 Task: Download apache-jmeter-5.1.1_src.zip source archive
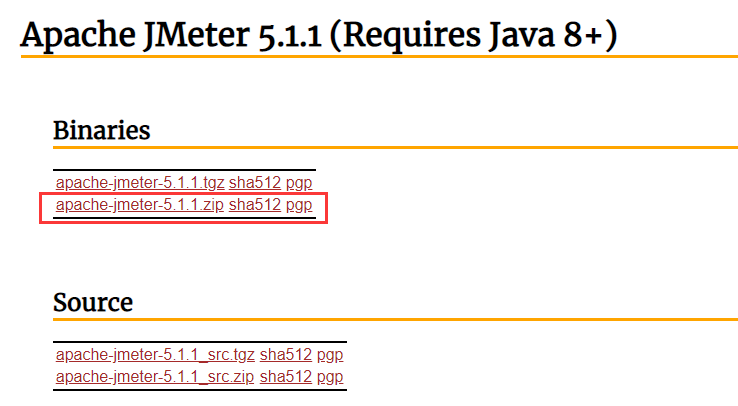click(155, 376)
